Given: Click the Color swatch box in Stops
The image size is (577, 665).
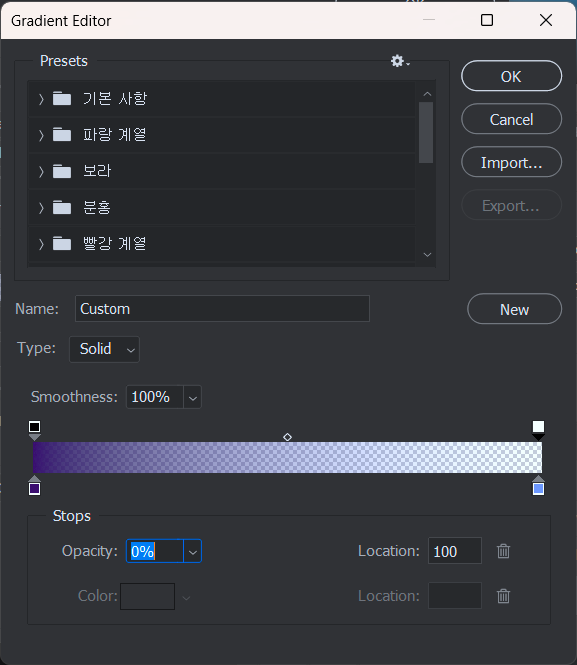Looking at the screenshot, I should 148,596.
